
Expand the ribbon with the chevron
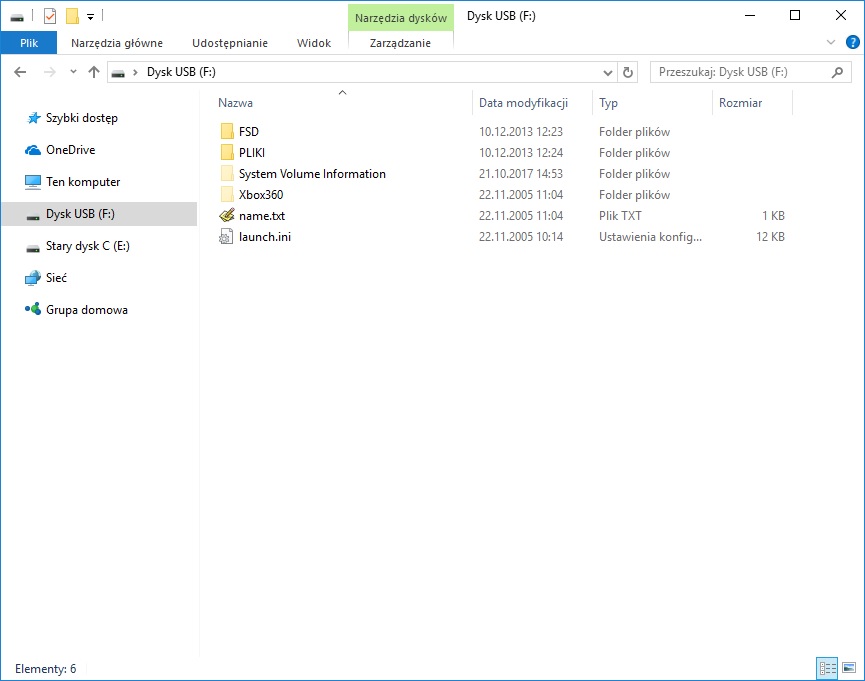coord(831,42)
